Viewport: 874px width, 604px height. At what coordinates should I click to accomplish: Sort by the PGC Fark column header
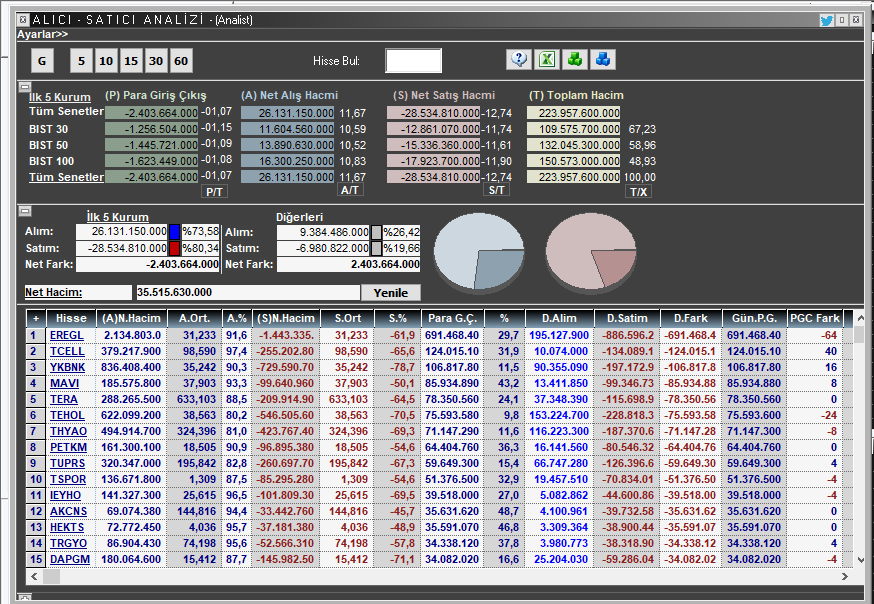814,318
